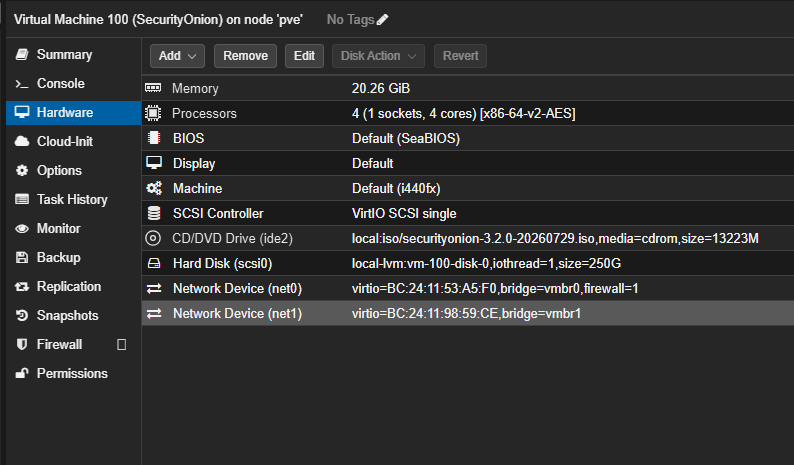Open the Disk Action dropdown
The width and height of the screenshot is (794, 465).
point(378,56)
